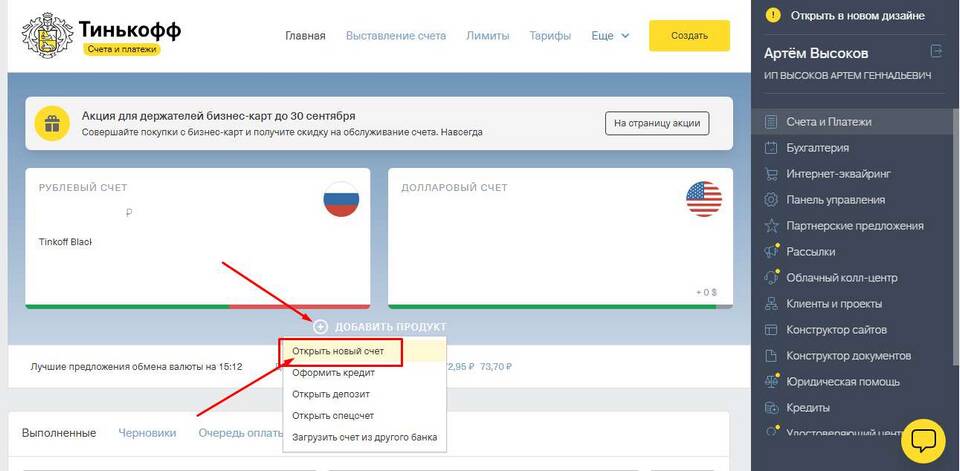Open the Рублевый счет card

point(198,238)
